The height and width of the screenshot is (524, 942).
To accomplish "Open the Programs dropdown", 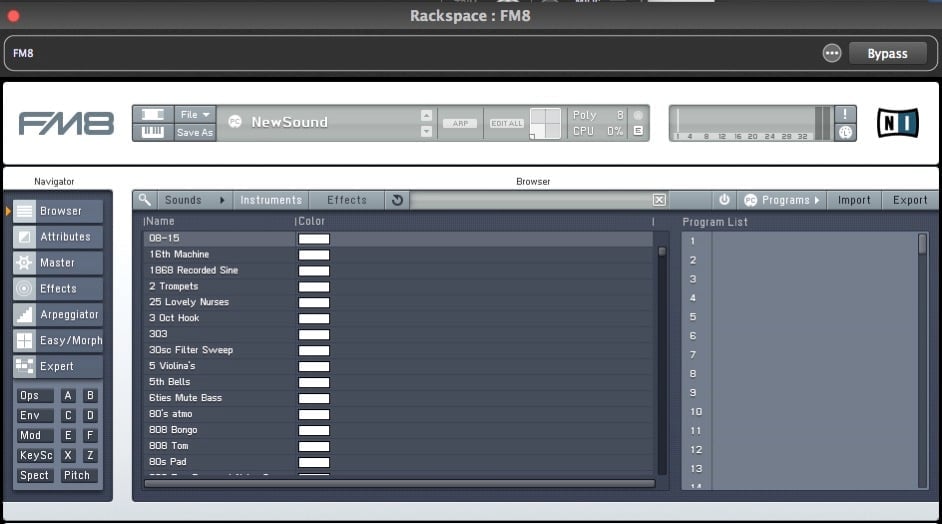I will pos(782,200).
